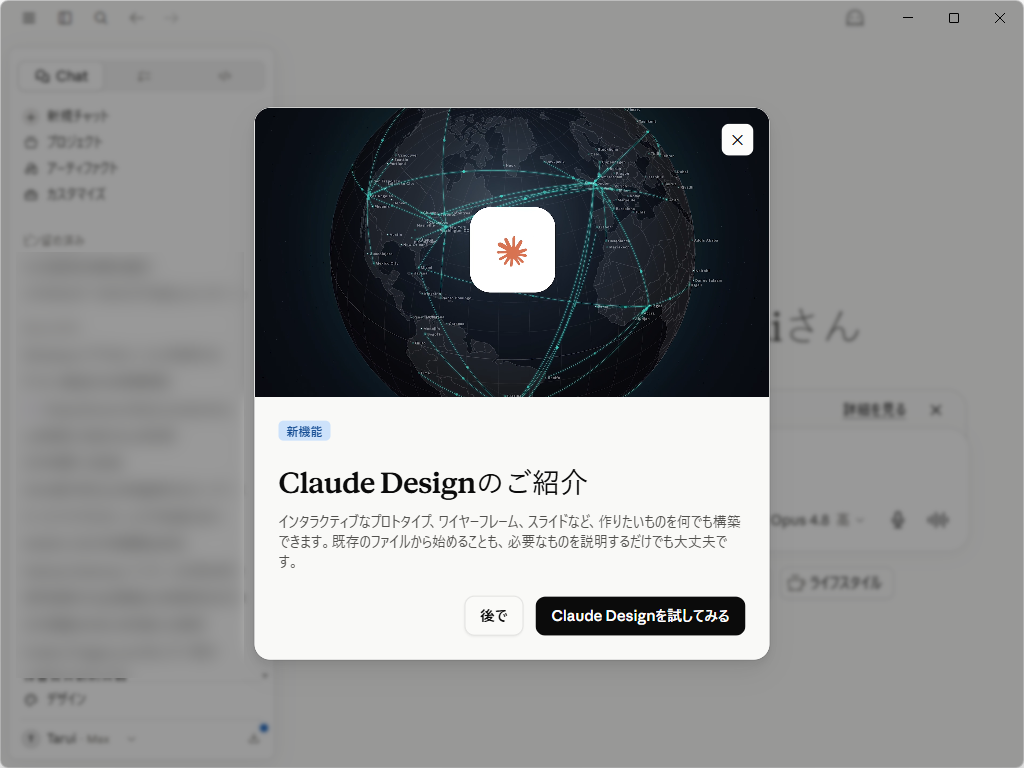Click the ghost incognito chat icon
Image resolution: width=1024 pixels, height=768 pixels.
click(855, 18)
